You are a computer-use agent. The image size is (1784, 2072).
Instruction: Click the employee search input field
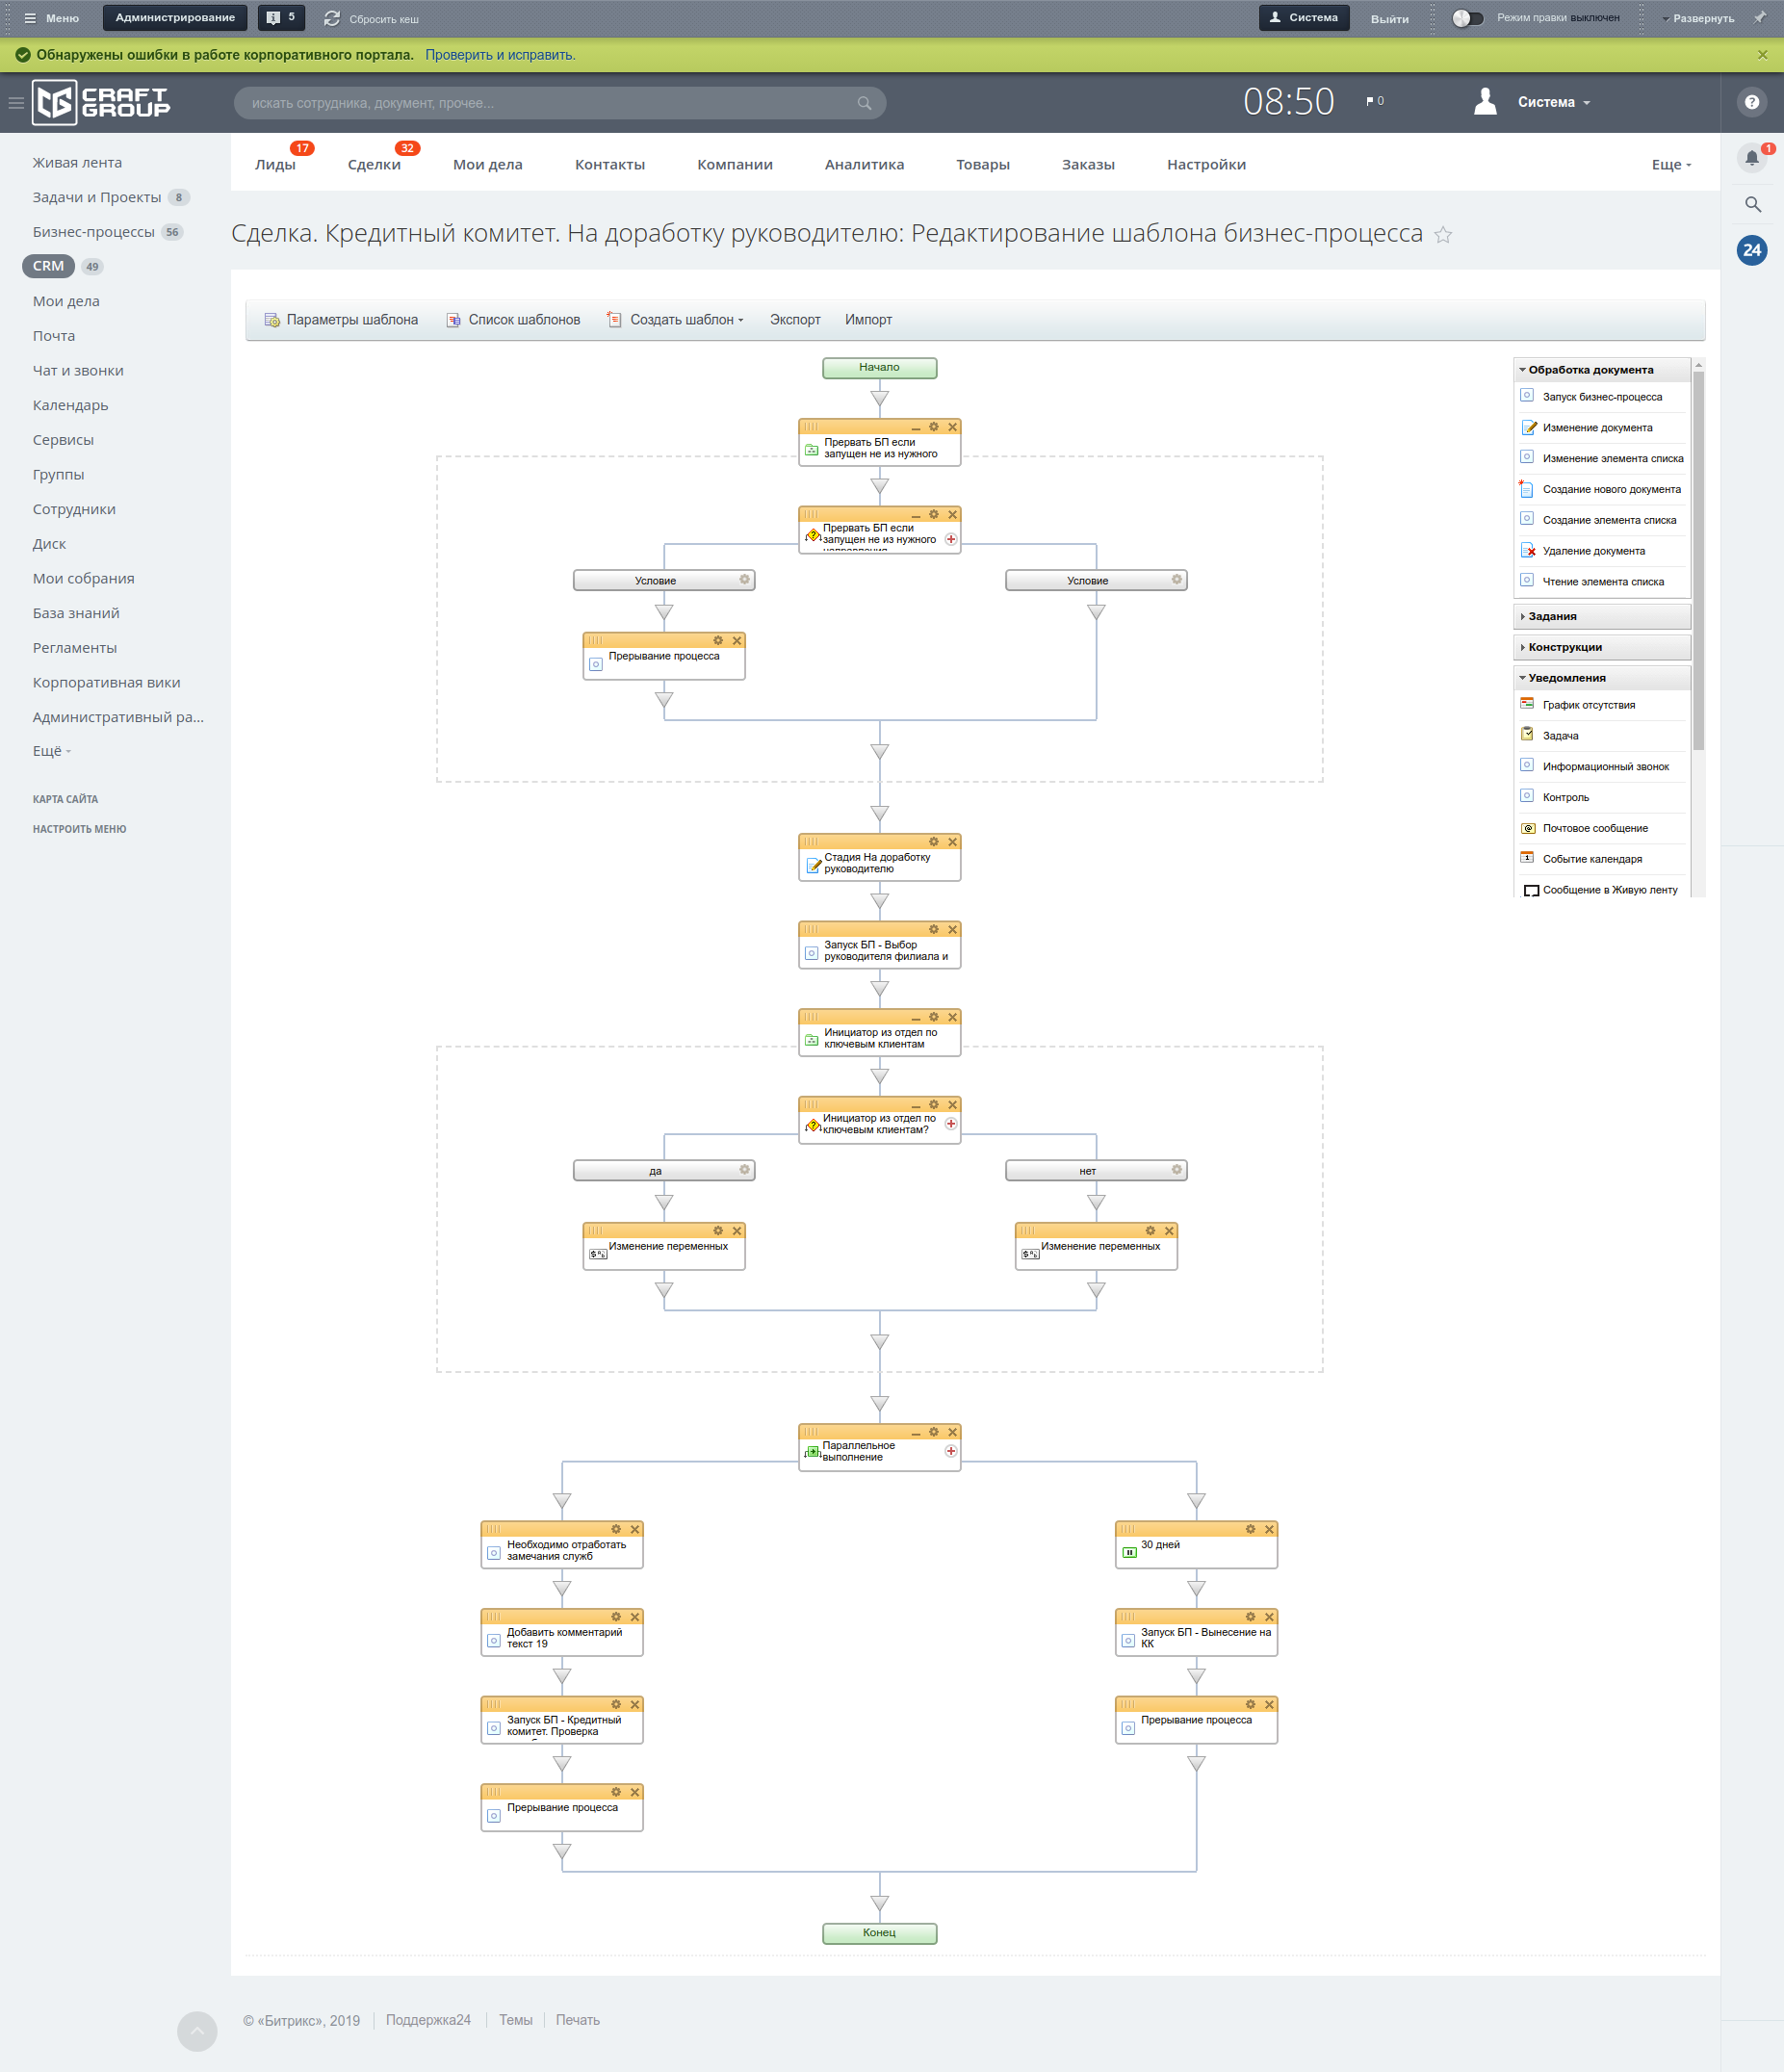click(550, 103)
